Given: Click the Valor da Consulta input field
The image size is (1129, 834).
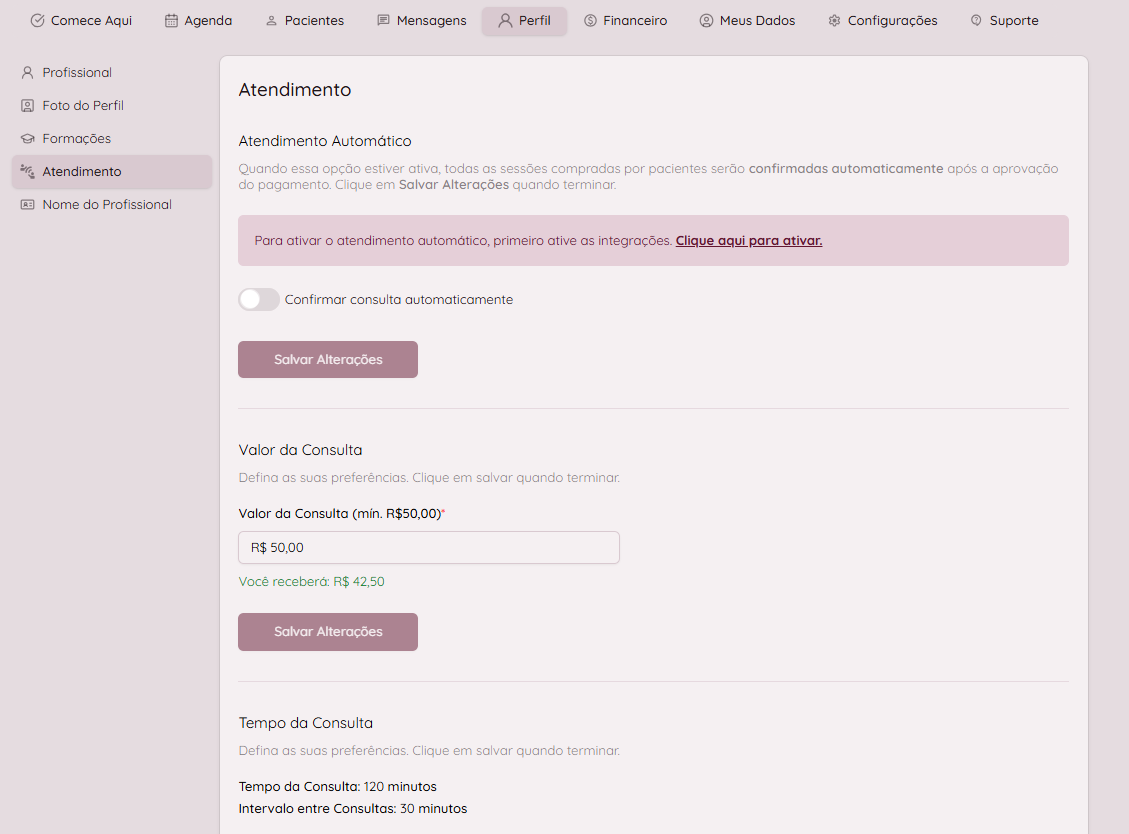Looking at the screenshot, I should [x=429, y=548].
